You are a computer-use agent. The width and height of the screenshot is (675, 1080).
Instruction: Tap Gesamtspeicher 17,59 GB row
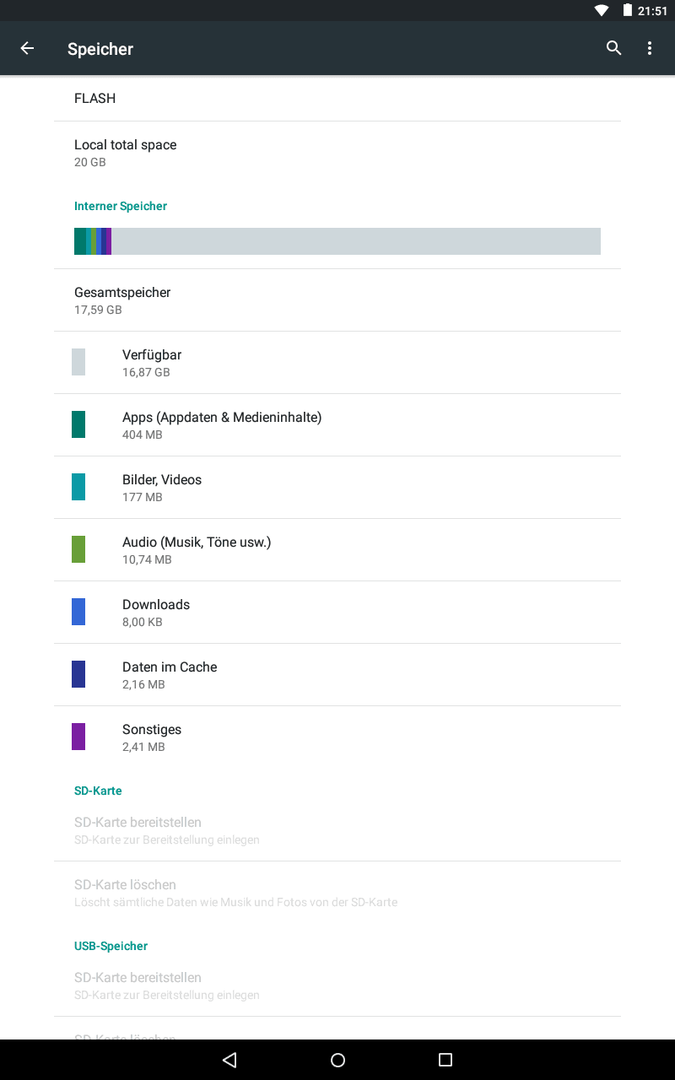[338, 300]
